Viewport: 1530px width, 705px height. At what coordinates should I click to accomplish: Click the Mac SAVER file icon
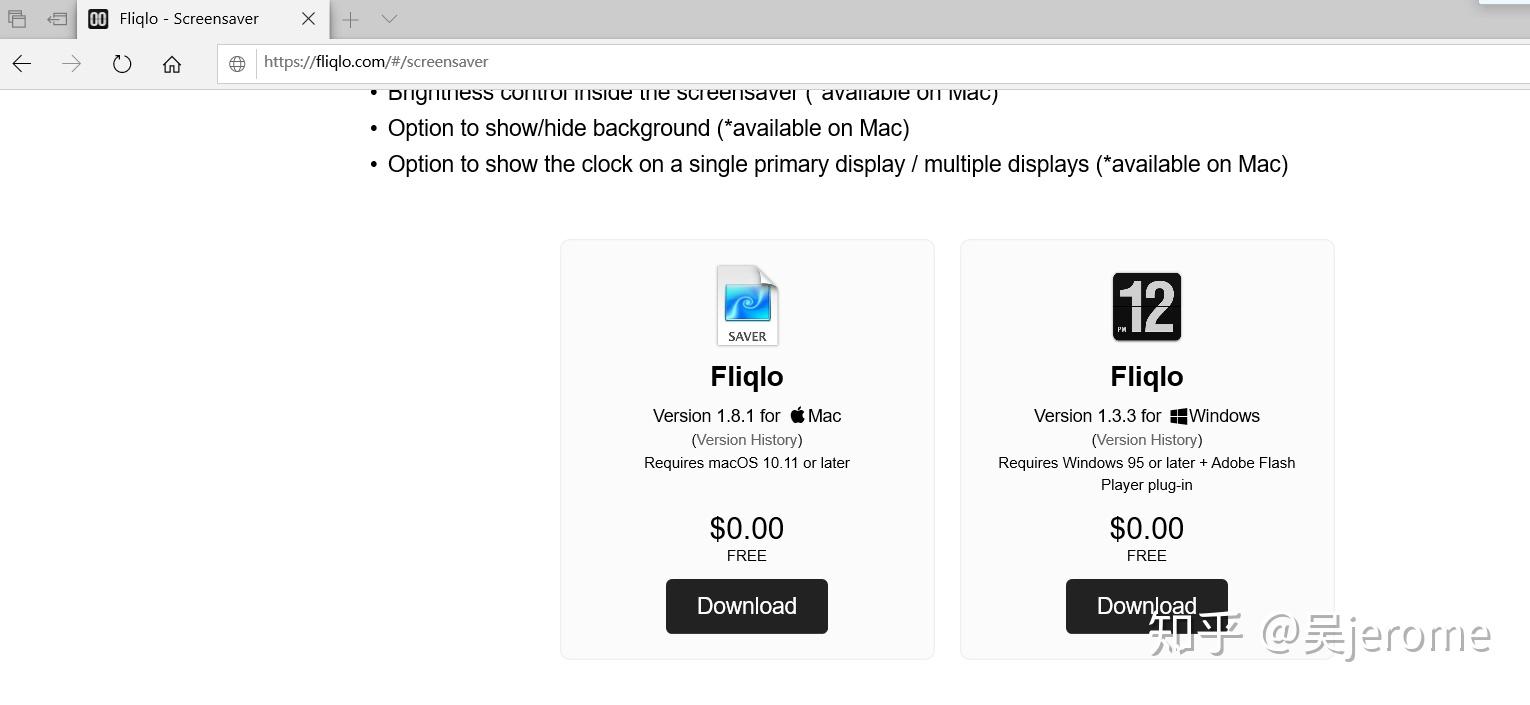pyautogui.click(x=747, y=305)
